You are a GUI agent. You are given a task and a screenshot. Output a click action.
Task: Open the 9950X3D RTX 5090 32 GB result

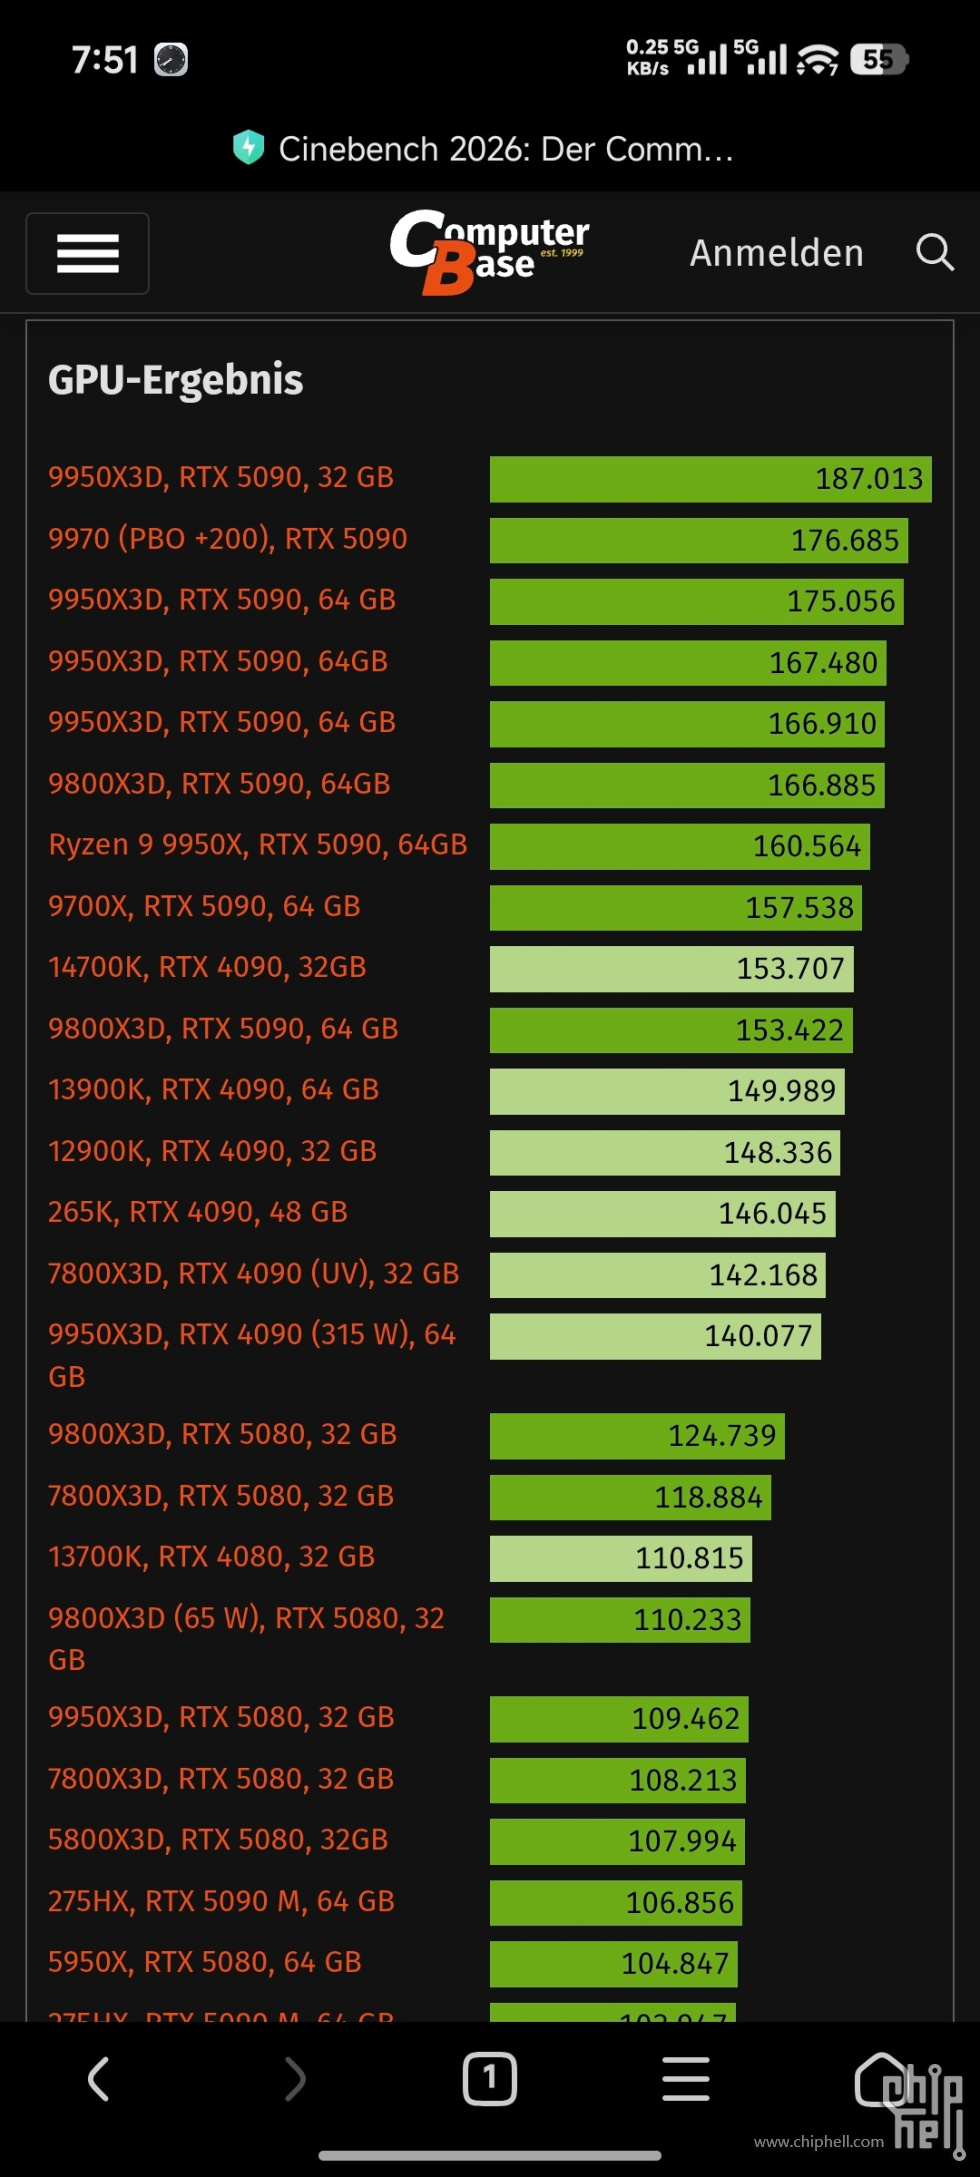pyautogui.click(x=222, y=477)
